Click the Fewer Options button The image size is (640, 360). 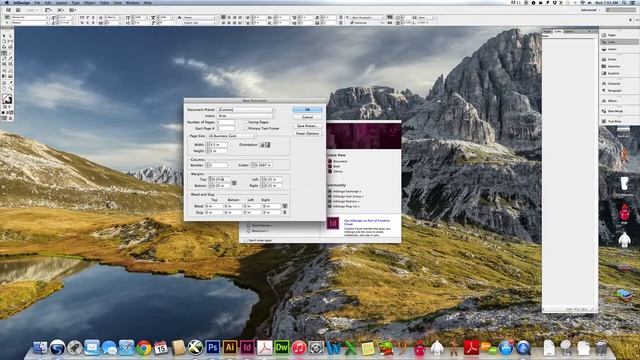click(x=307, y=133)
